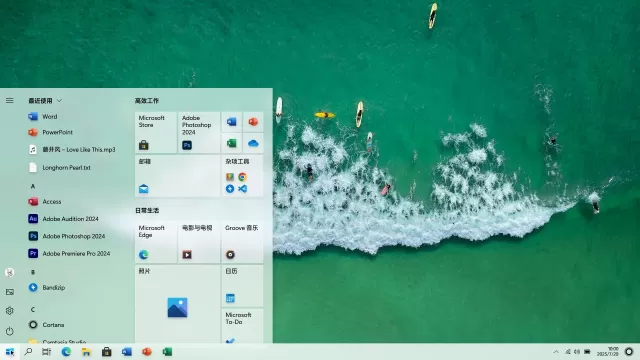Open the small OneDrive tile
Viewport: 640px width, 360px height.
point(253,143)
